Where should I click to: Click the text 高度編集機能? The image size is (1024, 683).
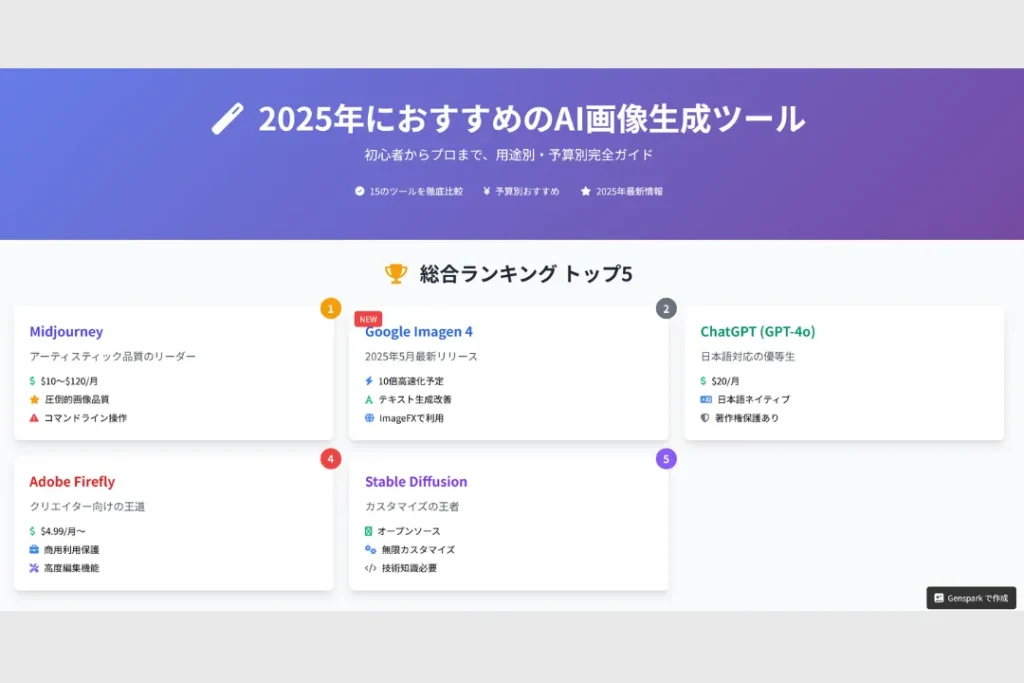[72, 568]
